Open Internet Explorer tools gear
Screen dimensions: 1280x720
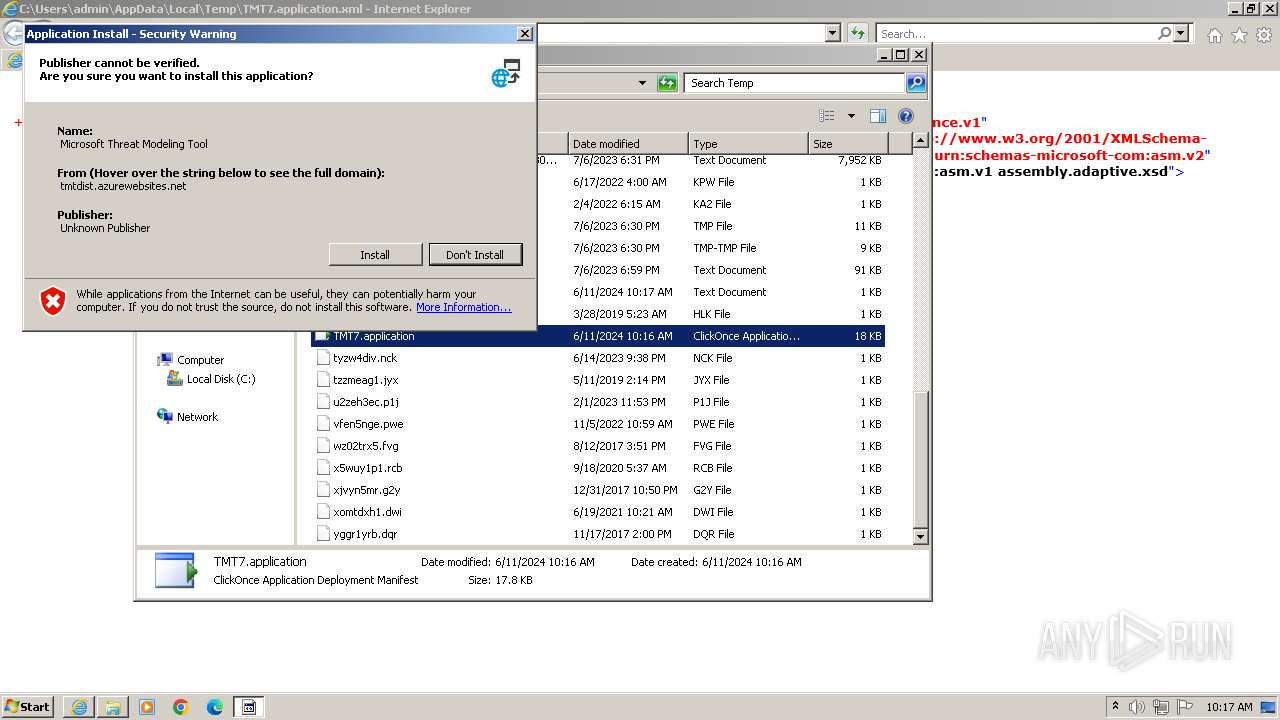coord(1264,35)
